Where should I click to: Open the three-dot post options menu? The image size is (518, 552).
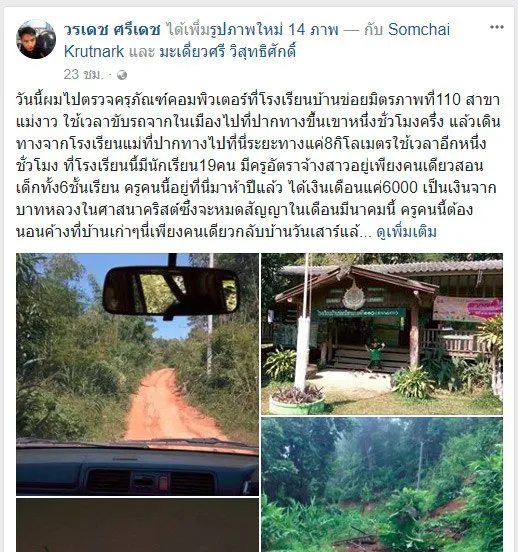(x=497, y=27)
